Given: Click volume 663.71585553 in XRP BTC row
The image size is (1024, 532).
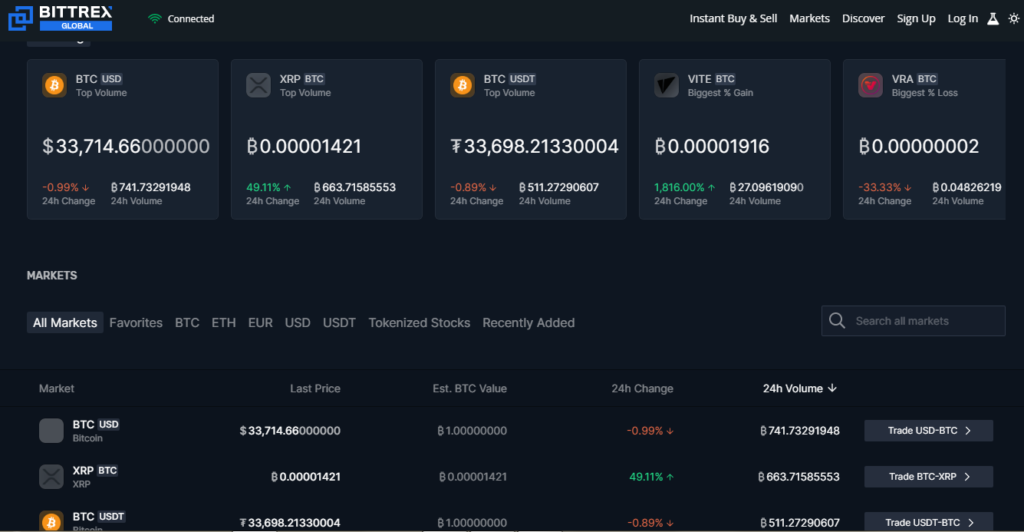Looking at the screenshot, I should (799, 477).
